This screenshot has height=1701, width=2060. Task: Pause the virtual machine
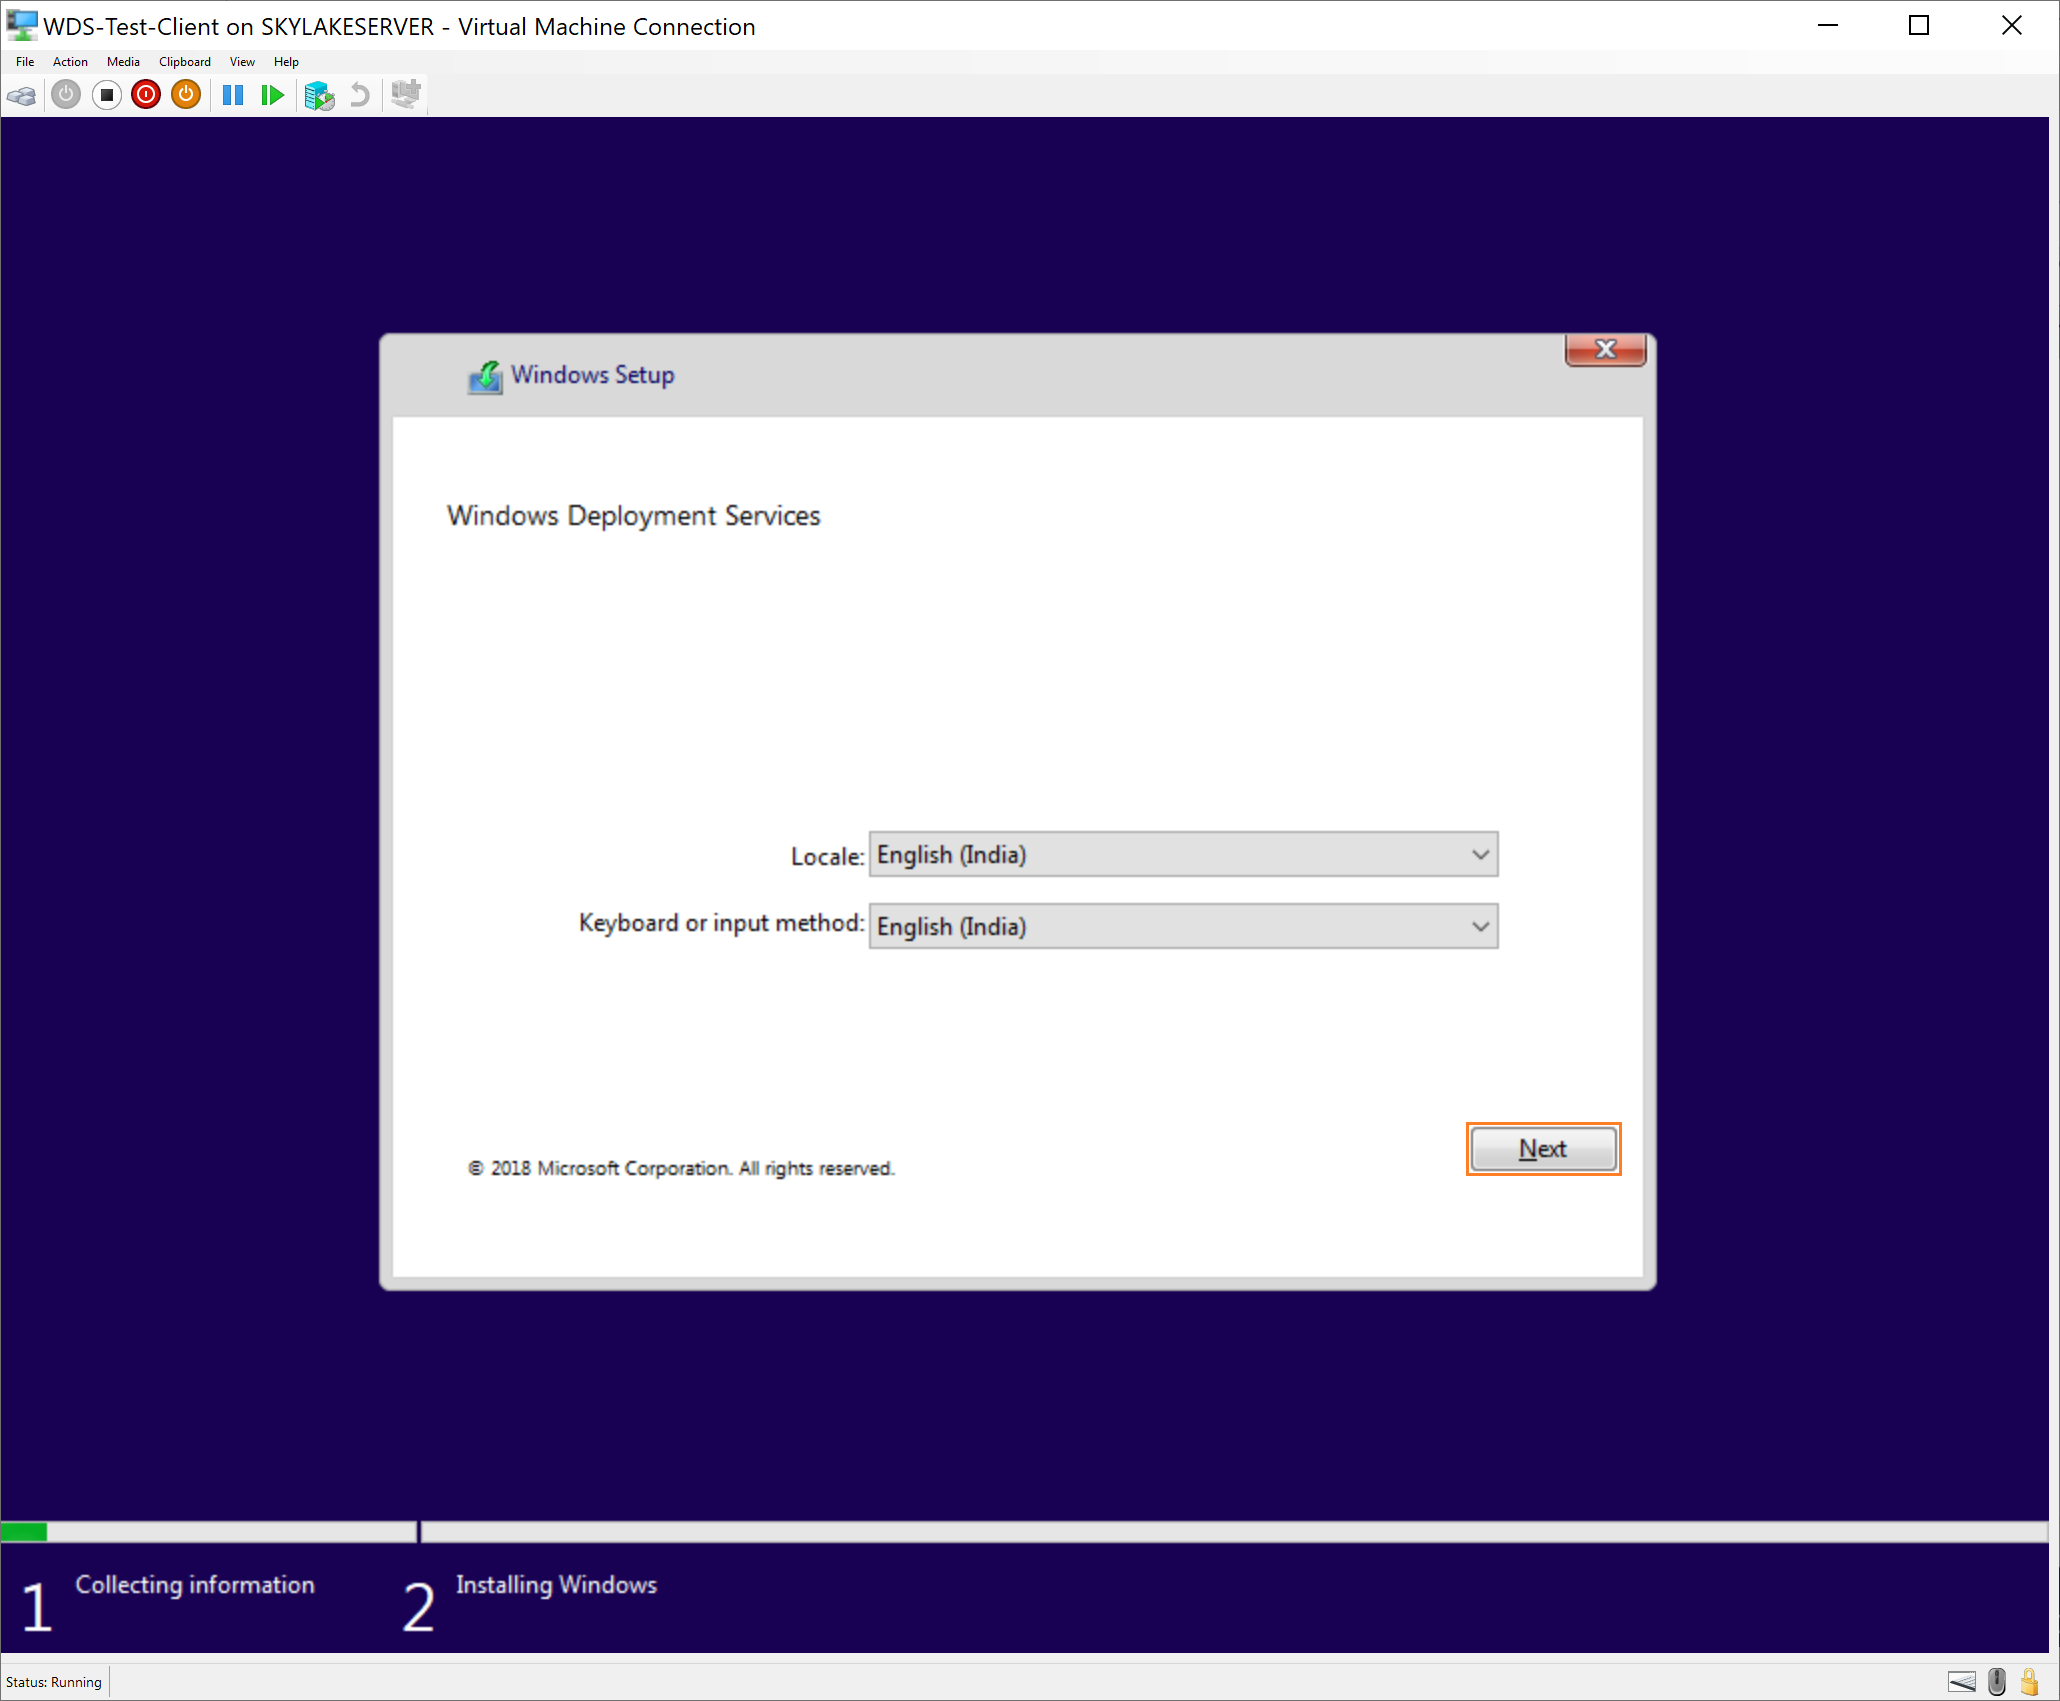(233, 96)
